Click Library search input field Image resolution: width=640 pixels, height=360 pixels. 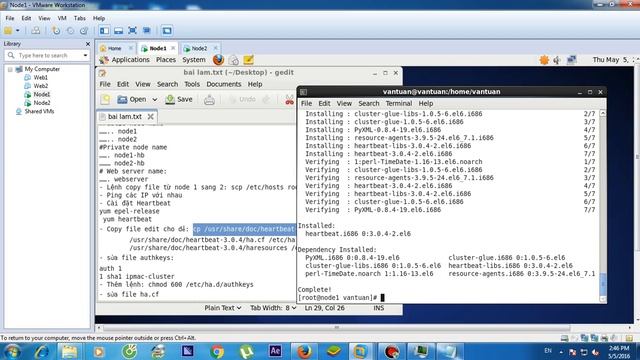(49, 55)
